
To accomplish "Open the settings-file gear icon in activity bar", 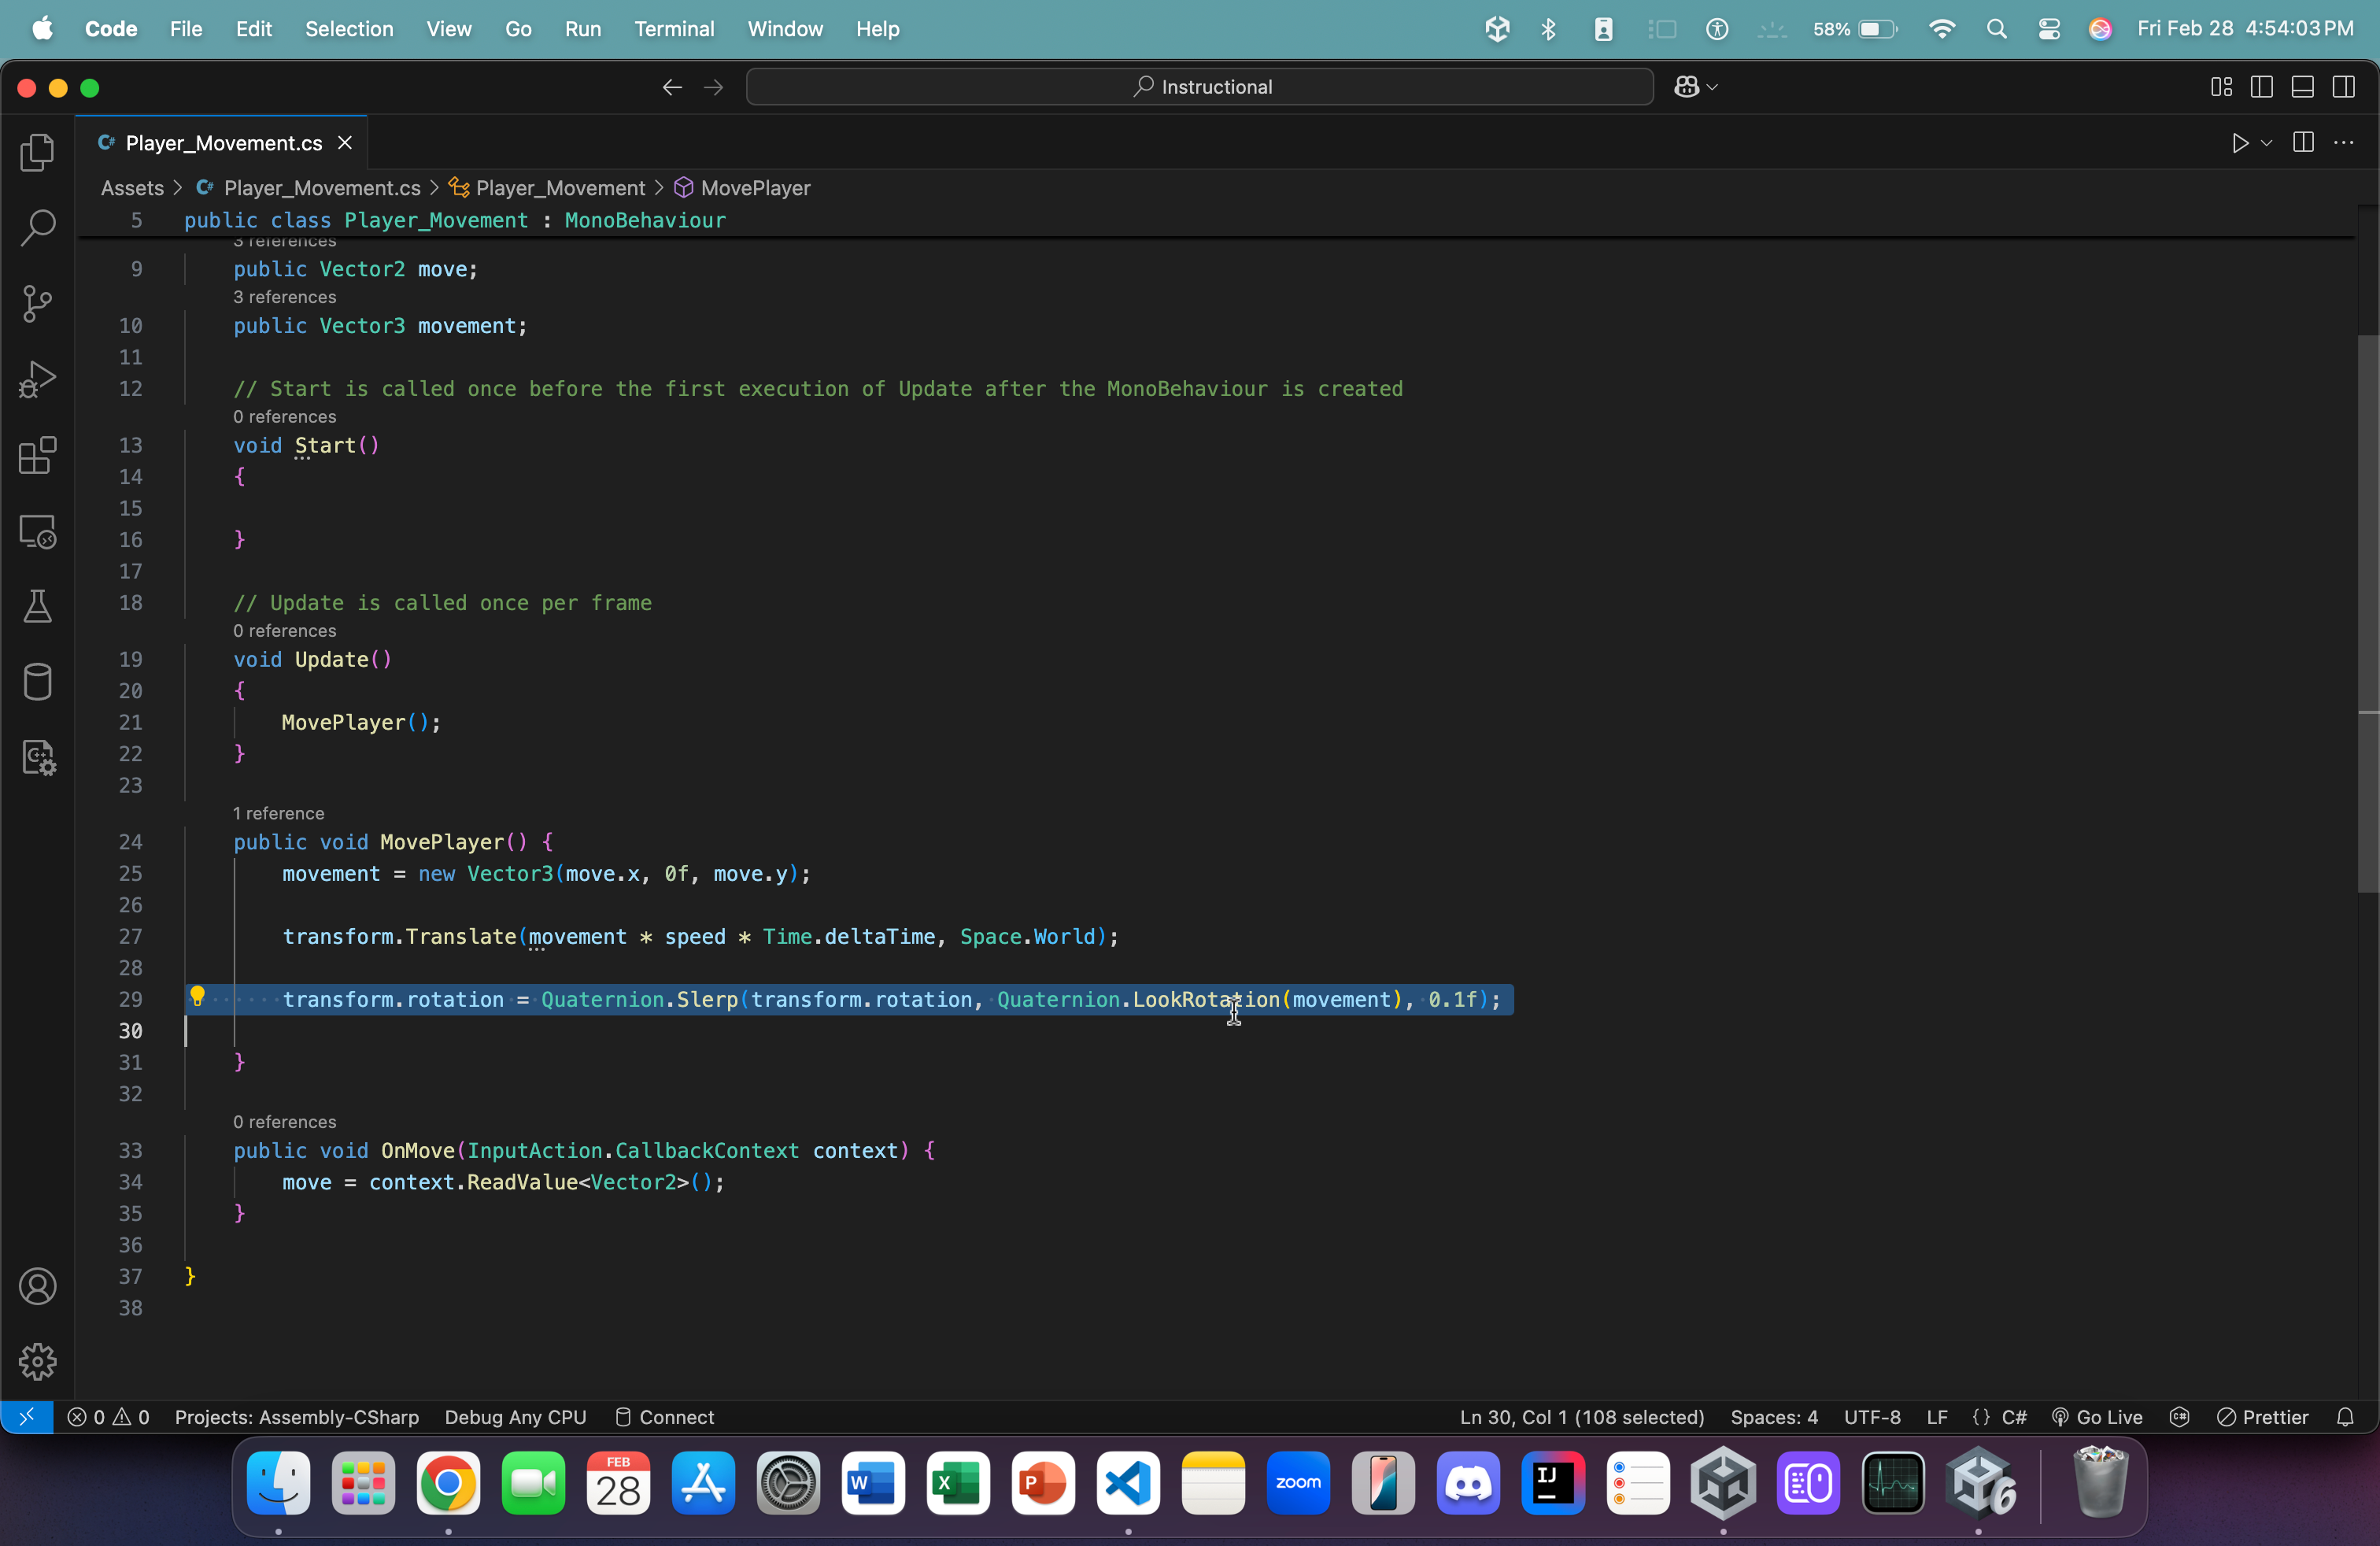I will pyautogui.click(x=37, y=758).
